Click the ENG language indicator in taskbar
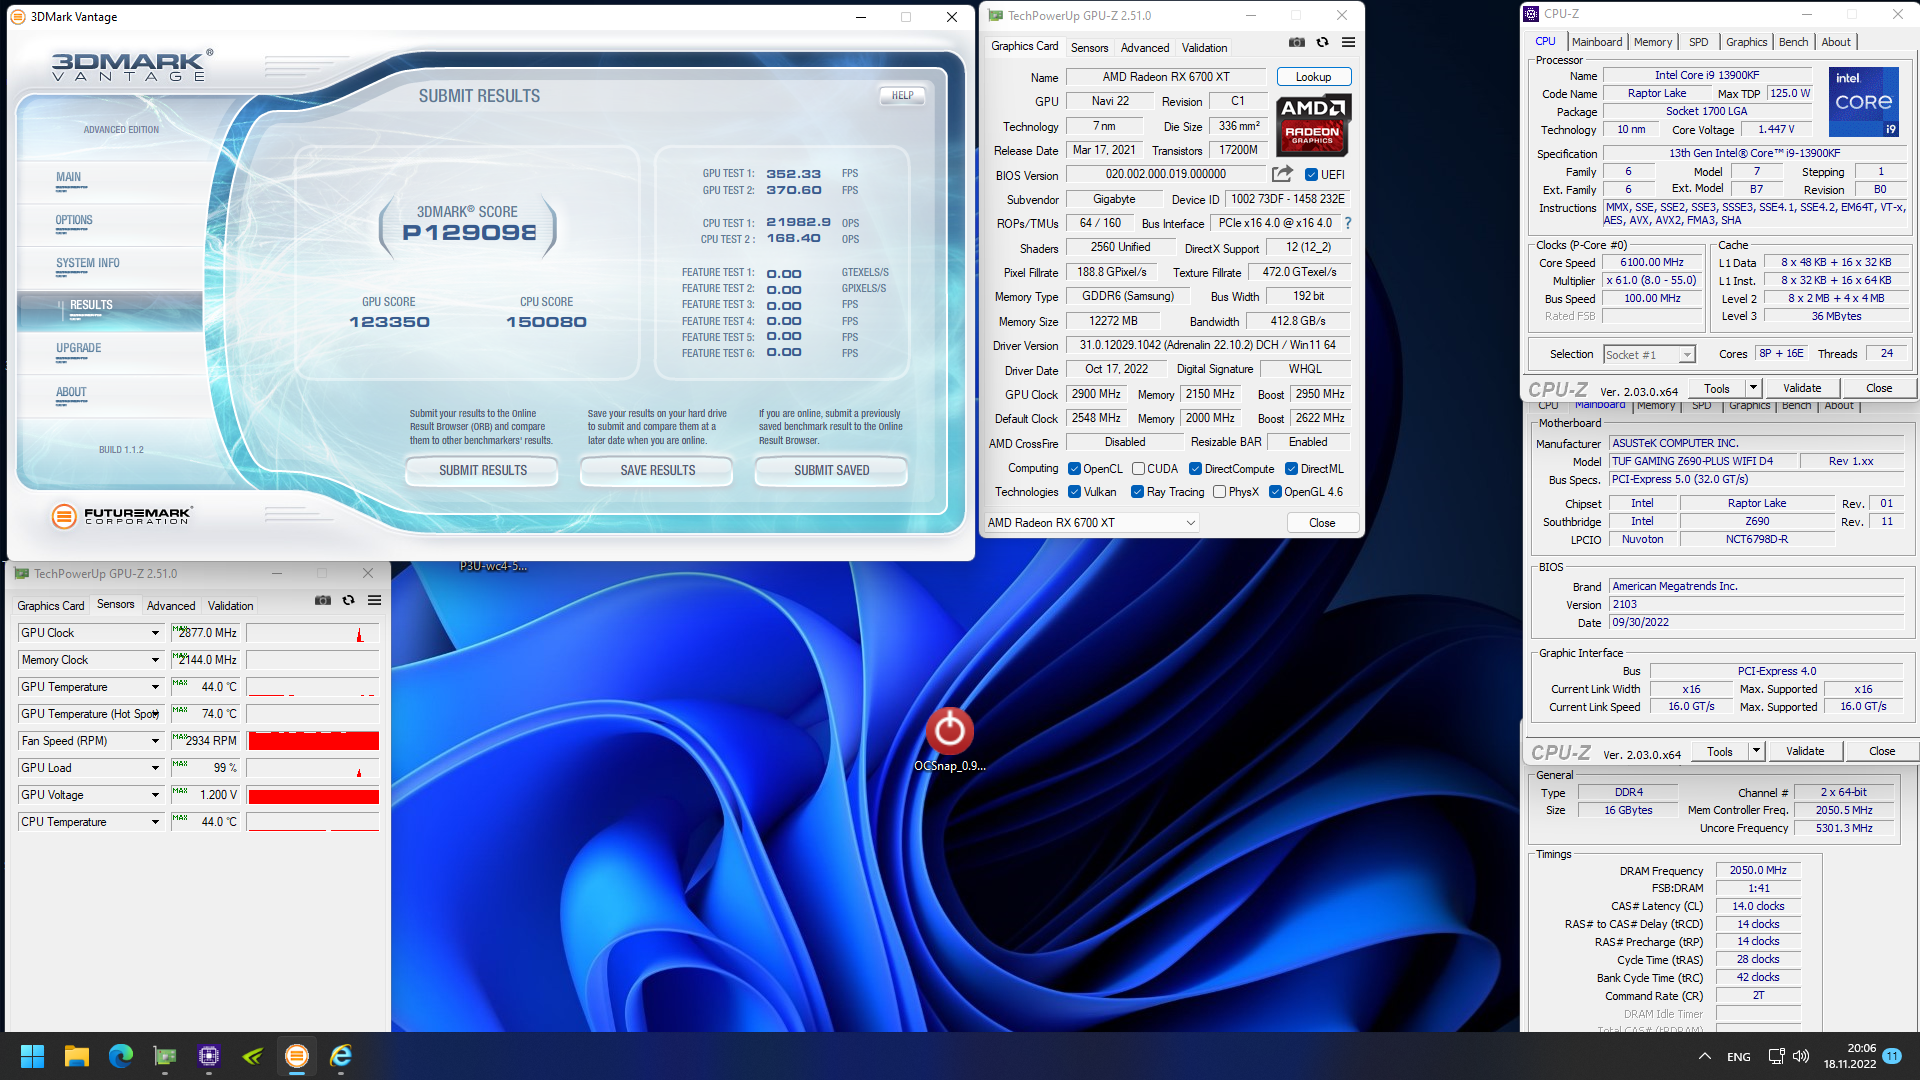 (1738, 1056)
